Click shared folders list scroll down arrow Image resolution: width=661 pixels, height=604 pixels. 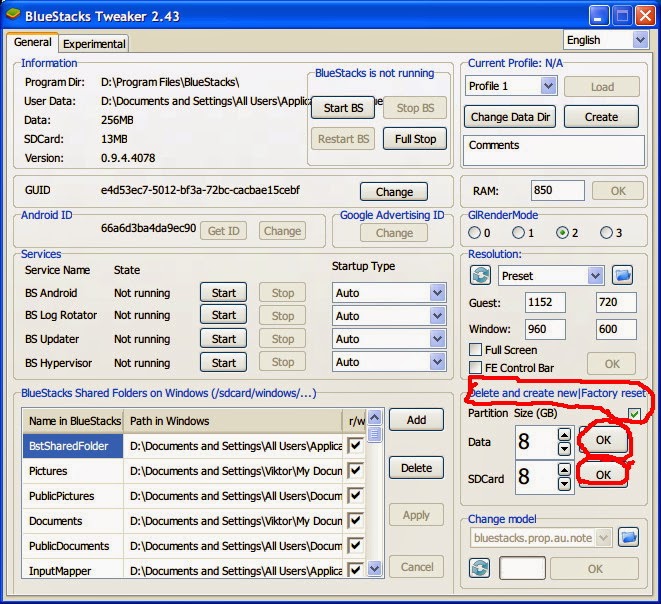[374, 569]
